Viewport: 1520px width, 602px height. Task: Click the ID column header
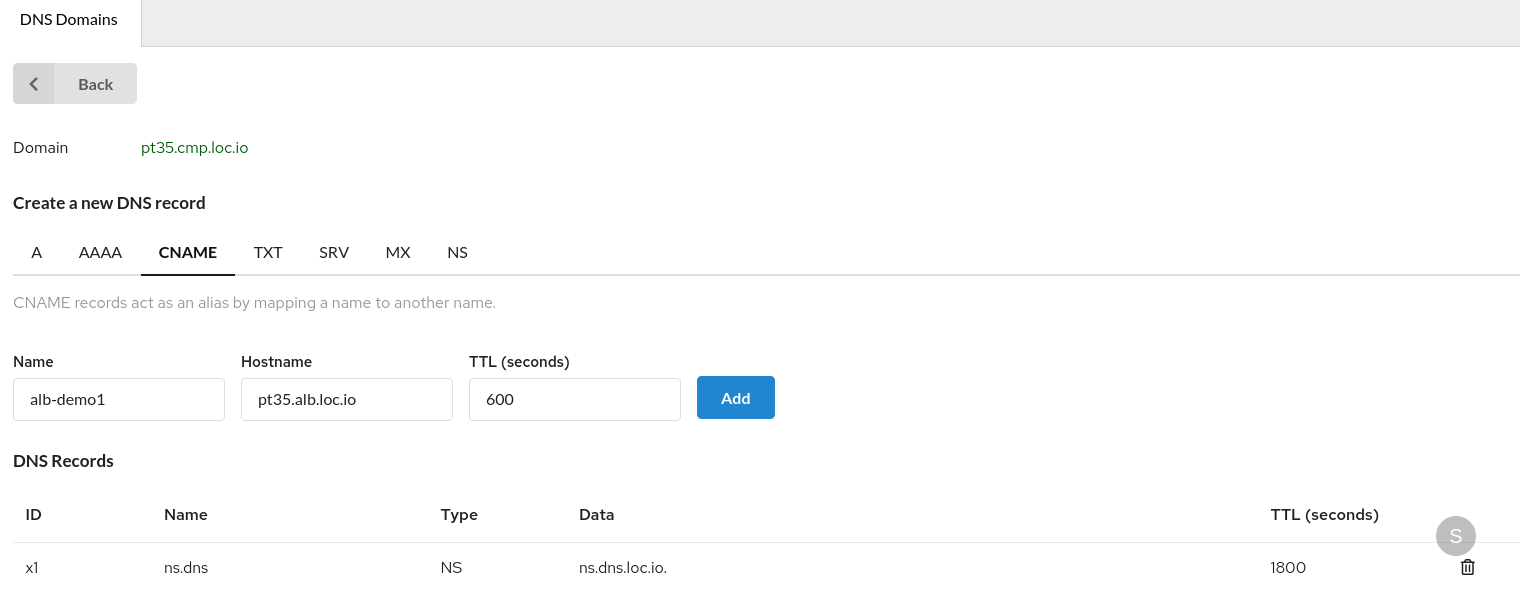pos(34,515)
